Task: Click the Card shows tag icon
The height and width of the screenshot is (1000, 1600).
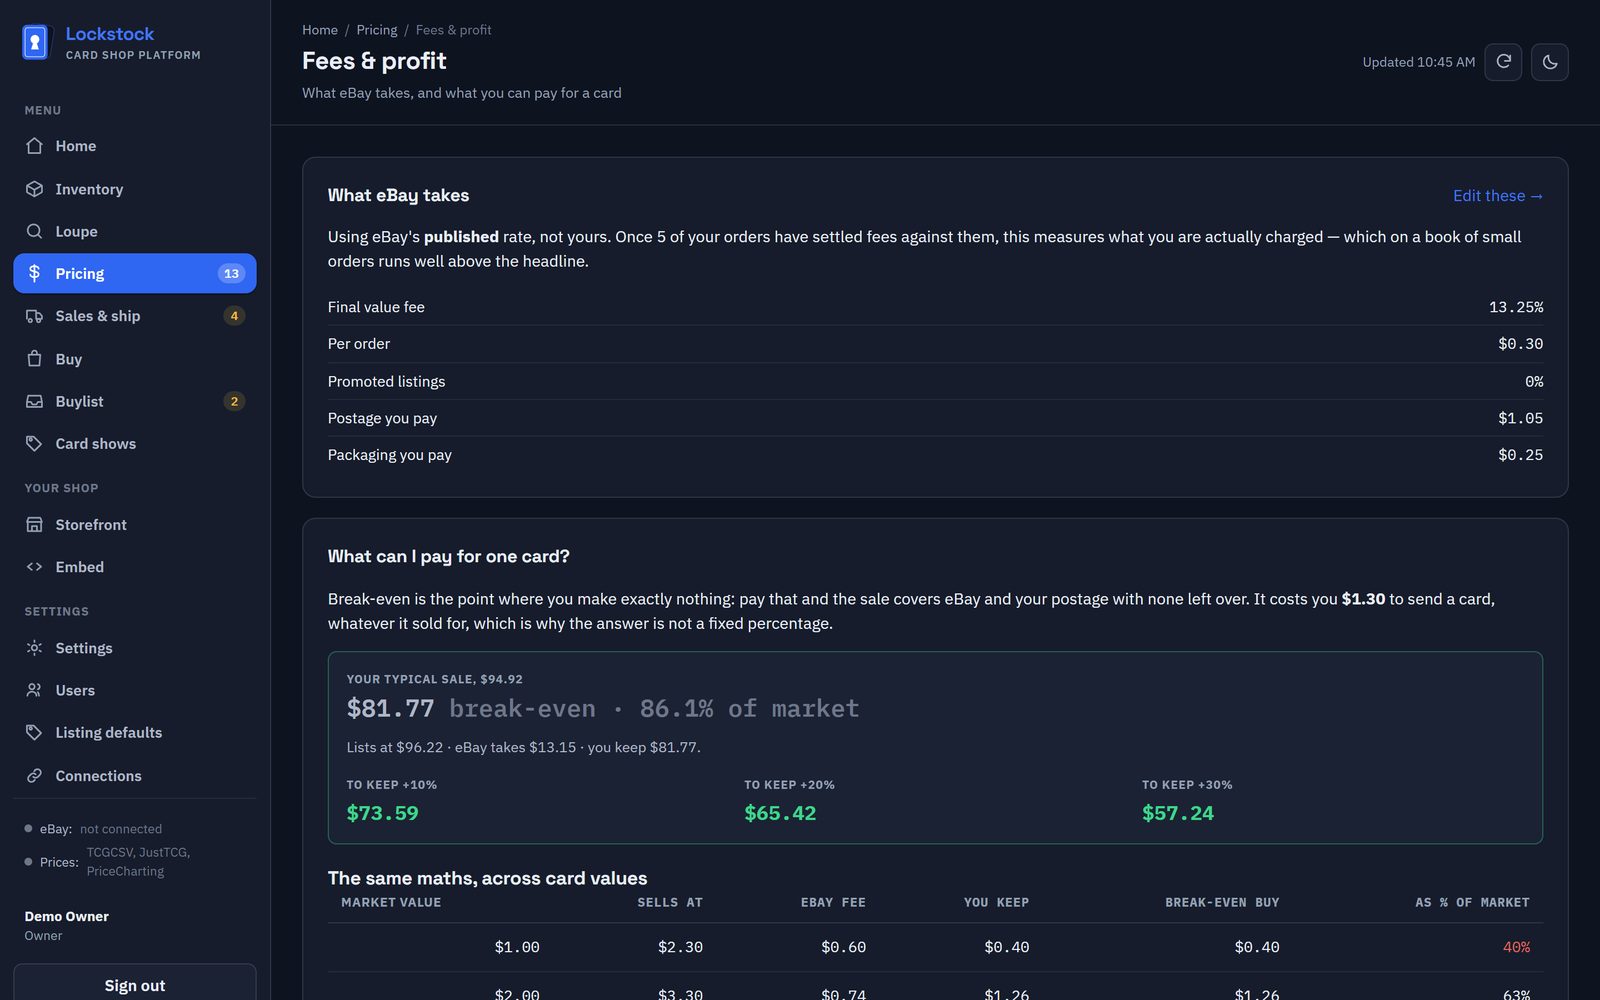Action: [x=34, y=444]
